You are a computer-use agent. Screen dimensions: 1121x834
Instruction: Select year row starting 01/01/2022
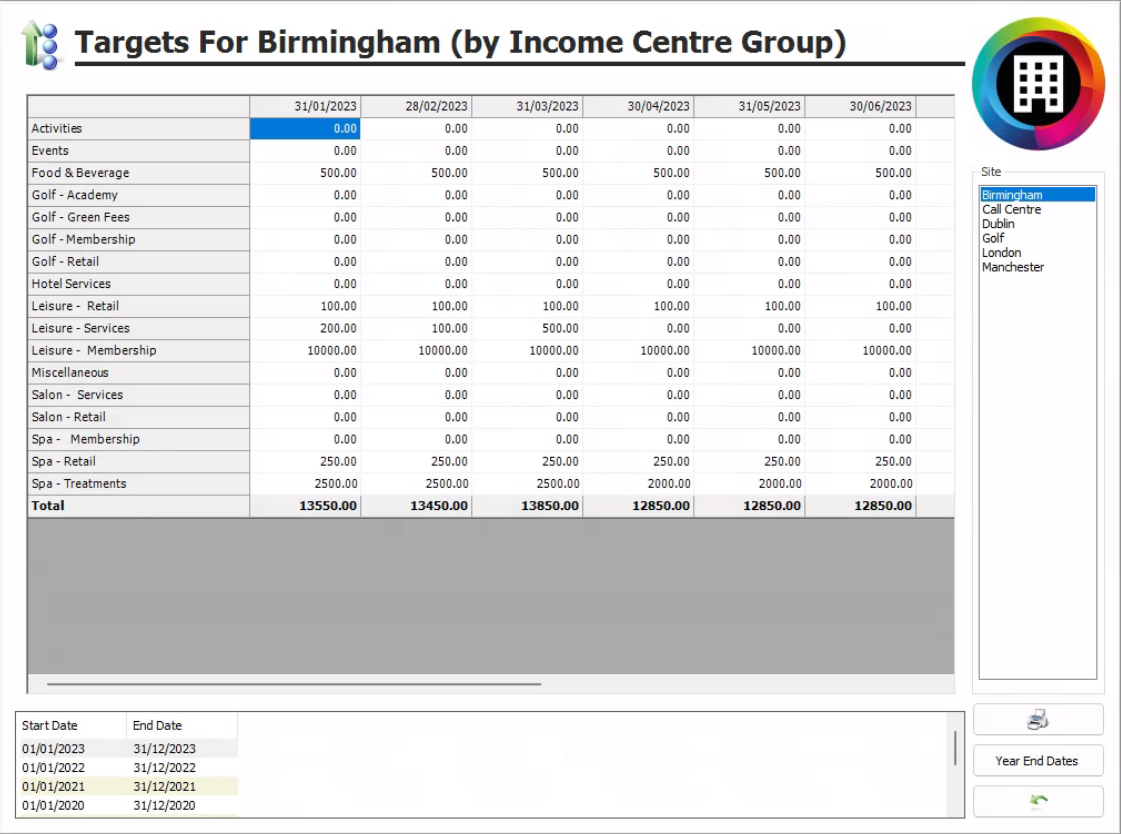(x=127, y=768)
